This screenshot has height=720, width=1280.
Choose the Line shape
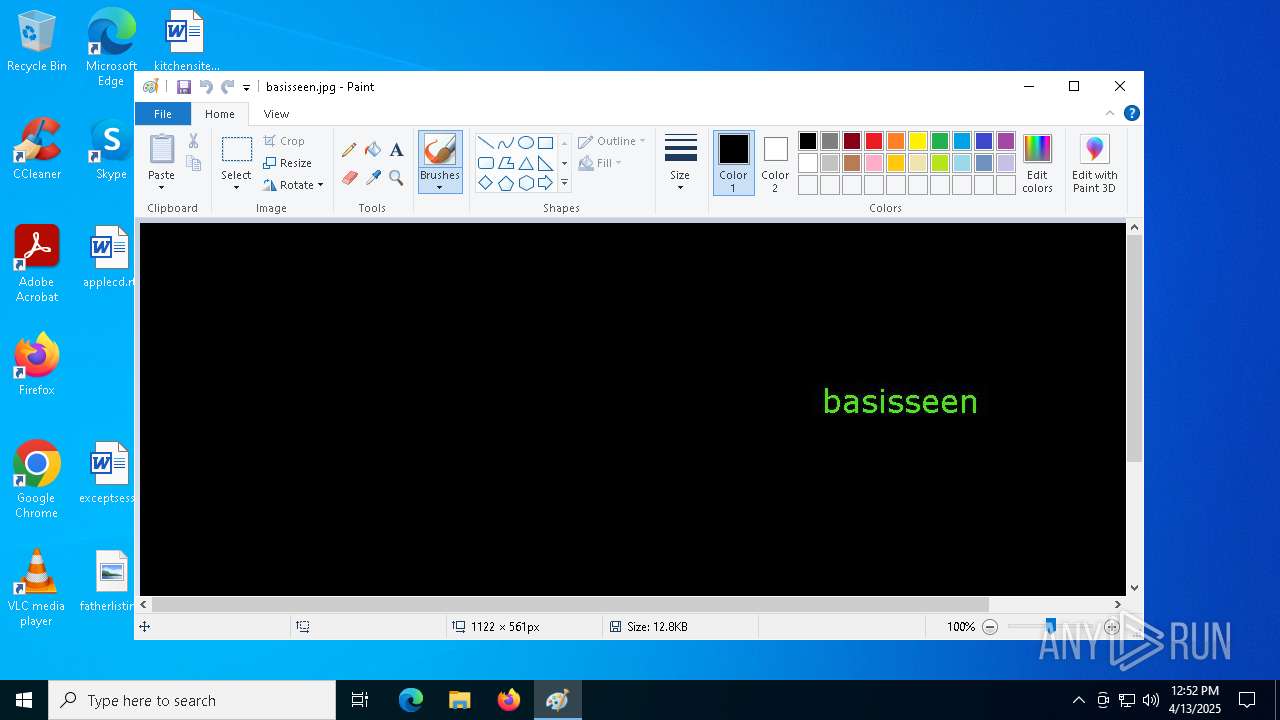(x=485, y=142)
